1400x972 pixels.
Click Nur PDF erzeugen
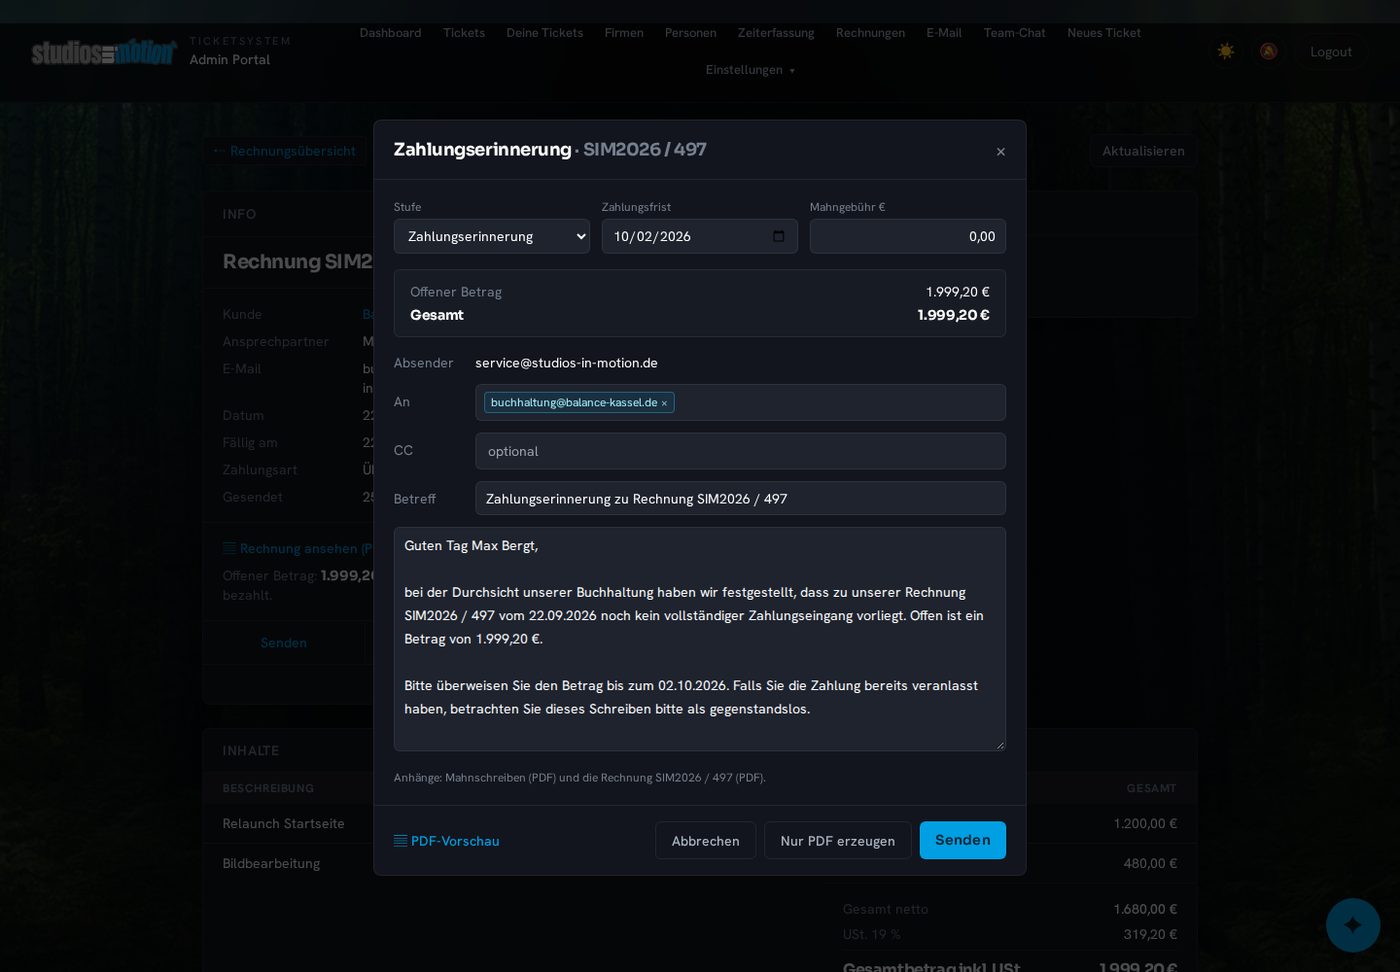pyautogui.click(x=838, y=841)
